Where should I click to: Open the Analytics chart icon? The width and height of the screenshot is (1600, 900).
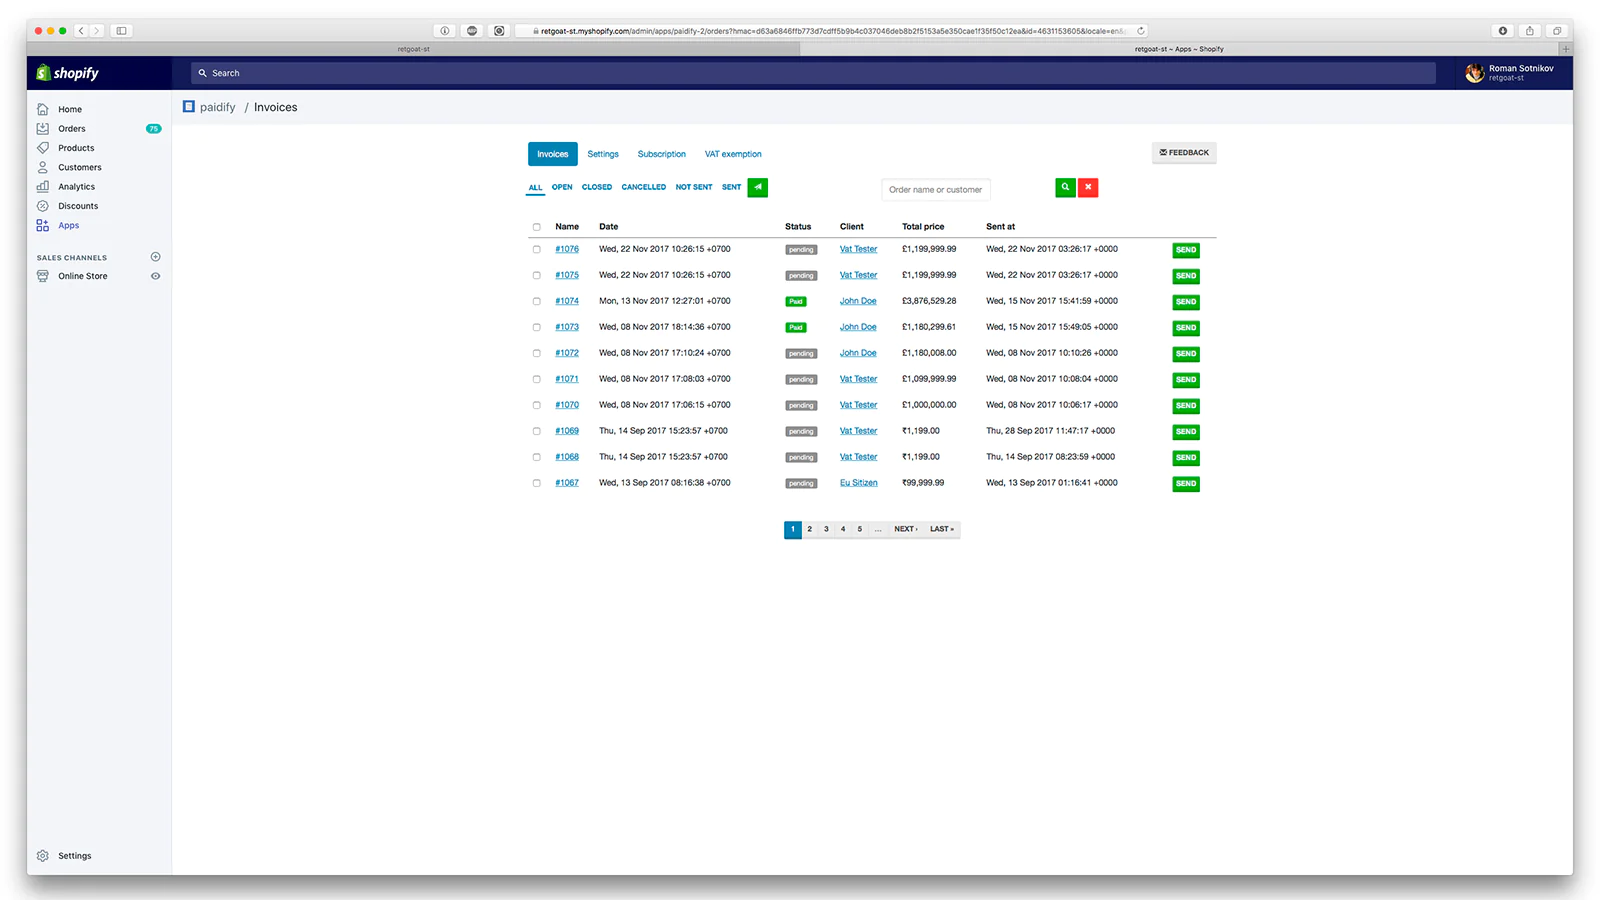pos(43,187)
